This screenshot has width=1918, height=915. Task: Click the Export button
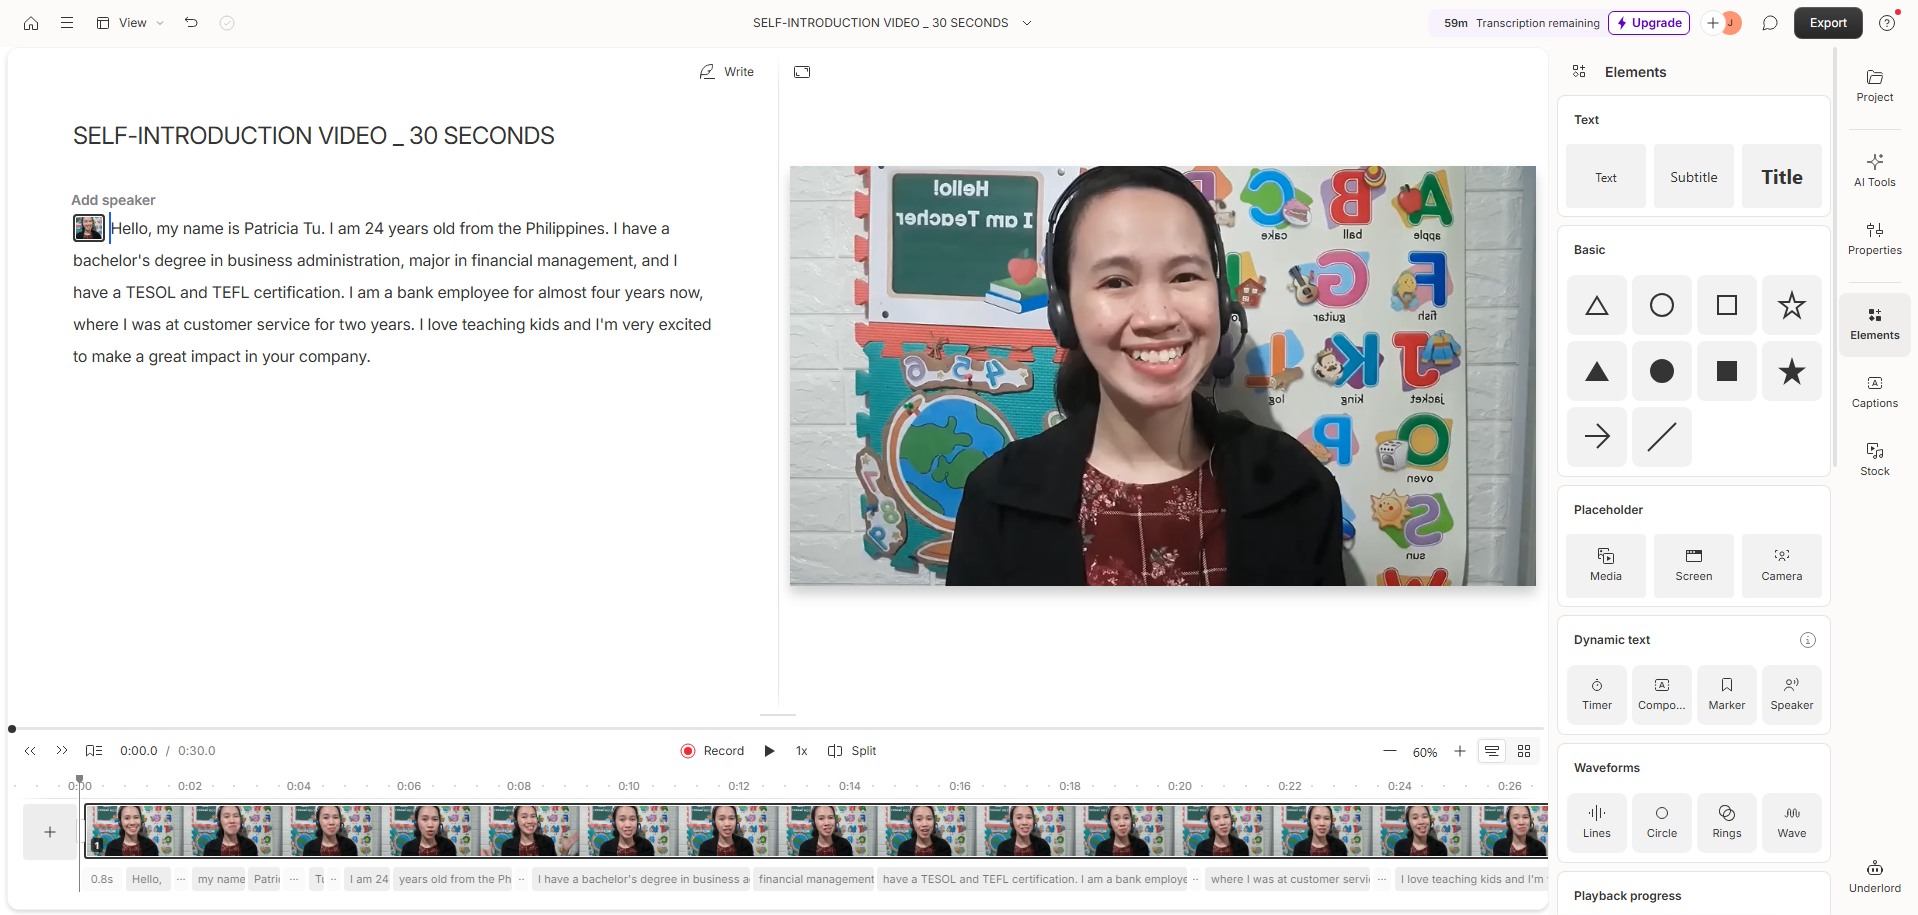(x=1827, y=23)
